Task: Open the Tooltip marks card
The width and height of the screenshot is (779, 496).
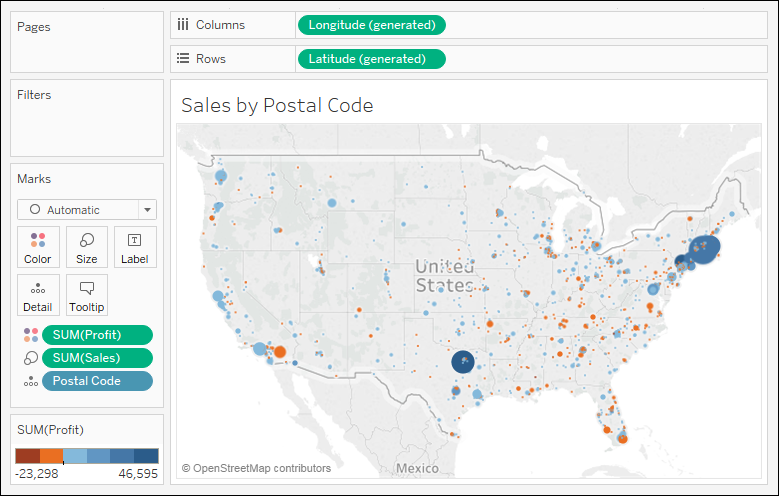Action: coord(86,295)
